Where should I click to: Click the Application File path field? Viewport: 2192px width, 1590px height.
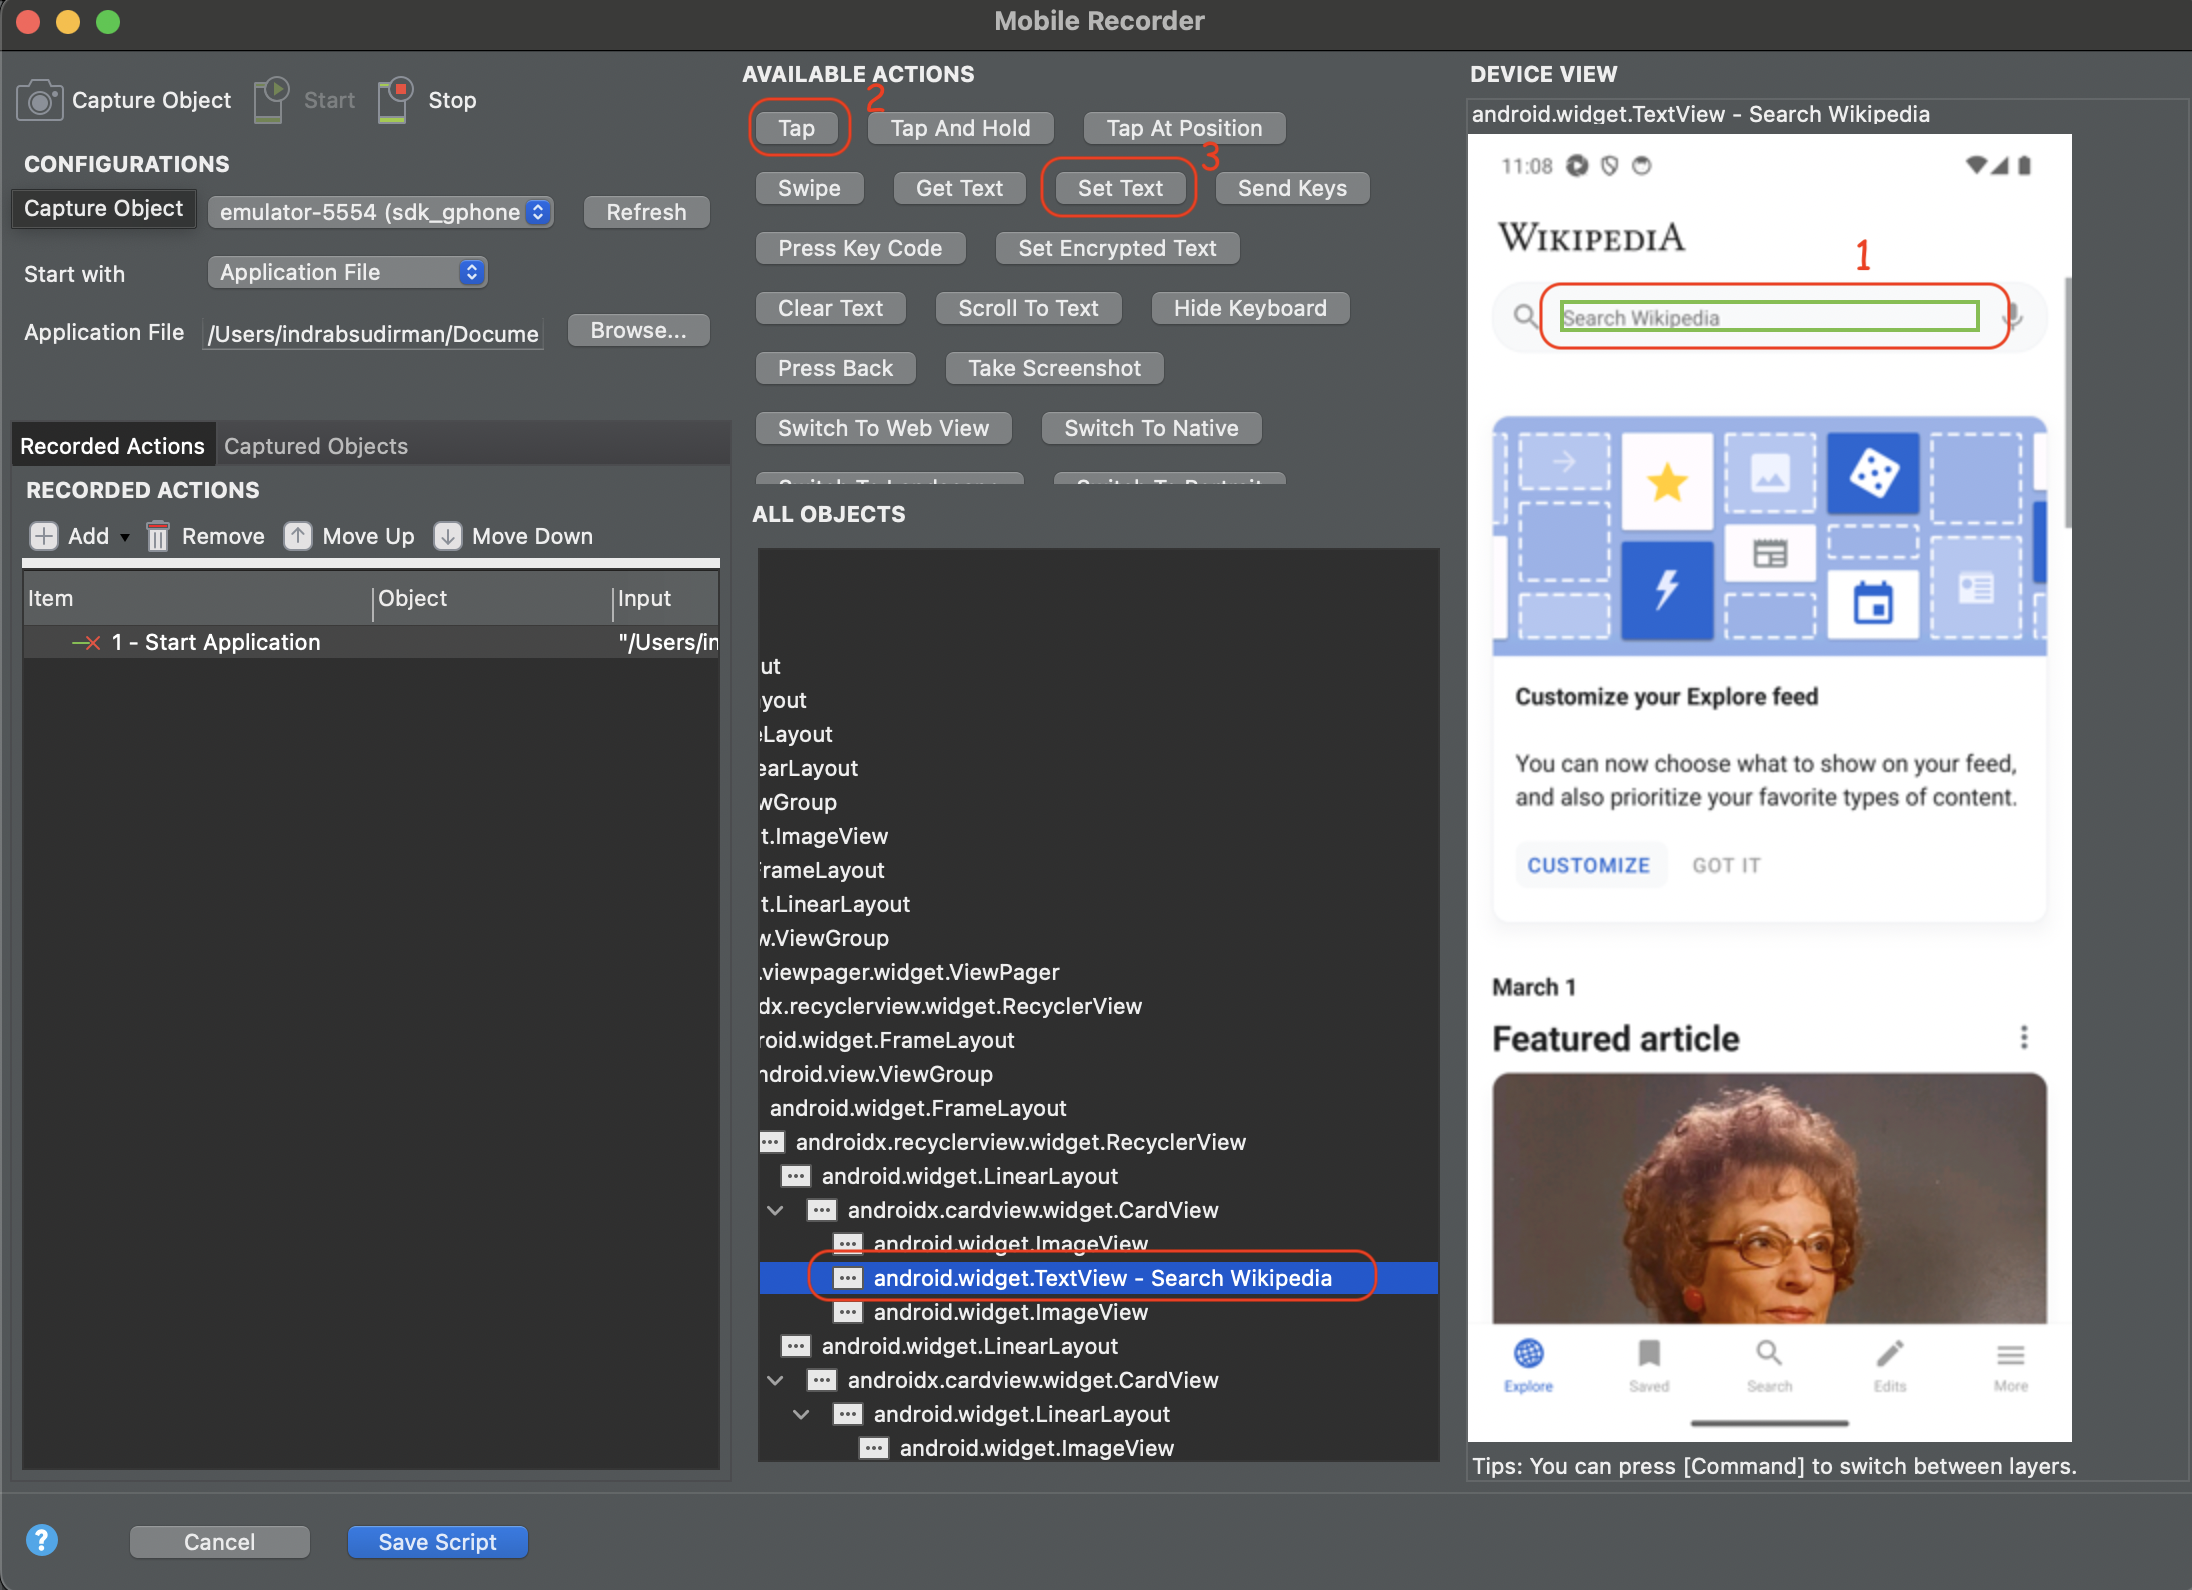click(x=373, y=333)
